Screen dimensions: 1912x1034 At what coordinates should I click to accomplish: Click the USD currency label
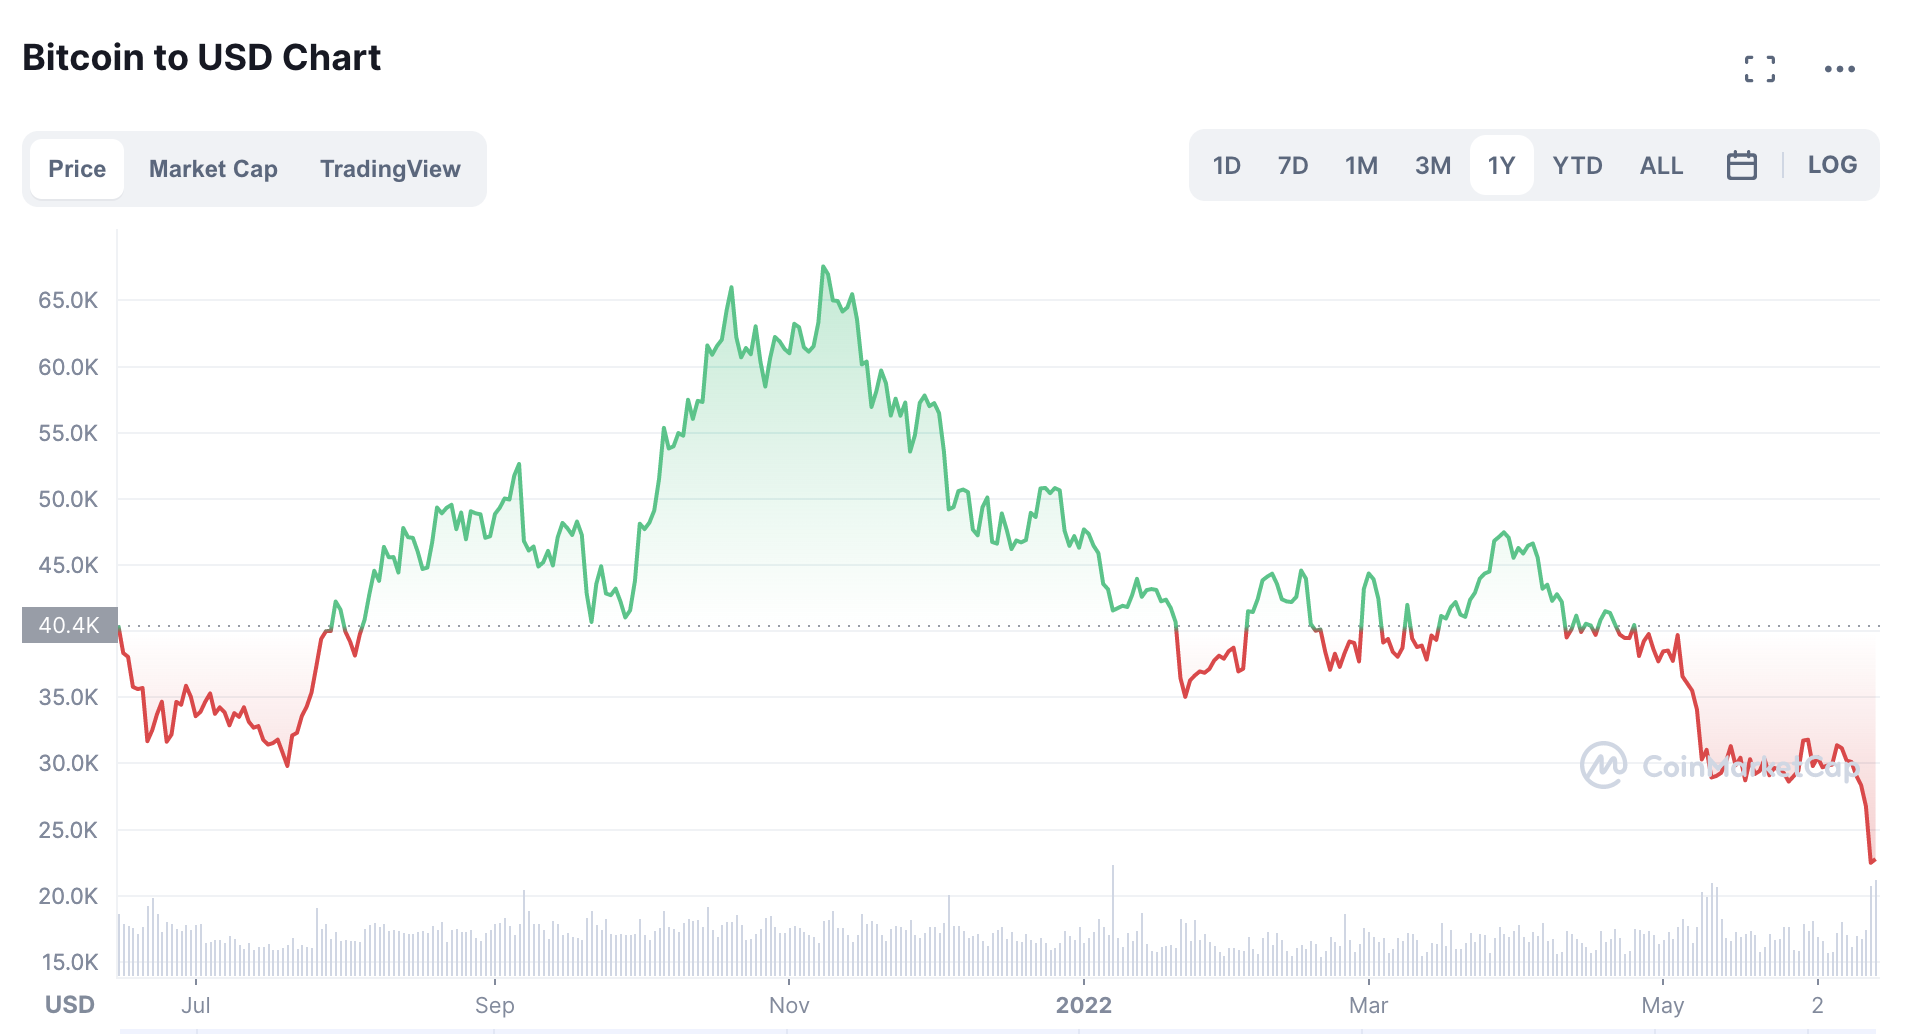pos(70,1004)
